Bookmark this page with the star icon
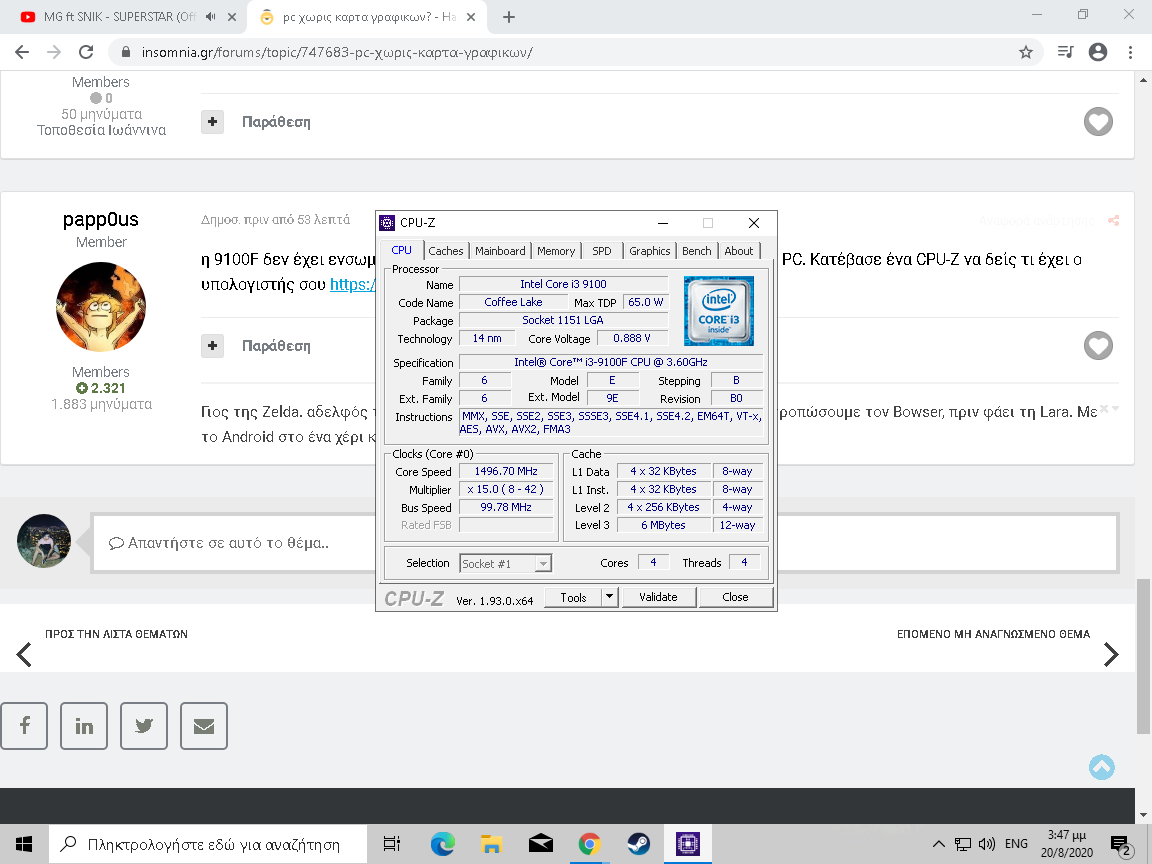The width and height of the screenshot is (1152, 864). pos(1026,52)
